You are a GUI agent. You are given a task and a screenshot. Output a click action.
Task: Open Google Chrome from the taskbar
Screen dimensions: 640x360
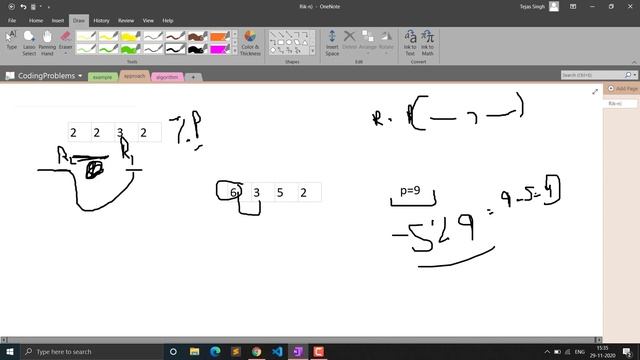point(256,351)
